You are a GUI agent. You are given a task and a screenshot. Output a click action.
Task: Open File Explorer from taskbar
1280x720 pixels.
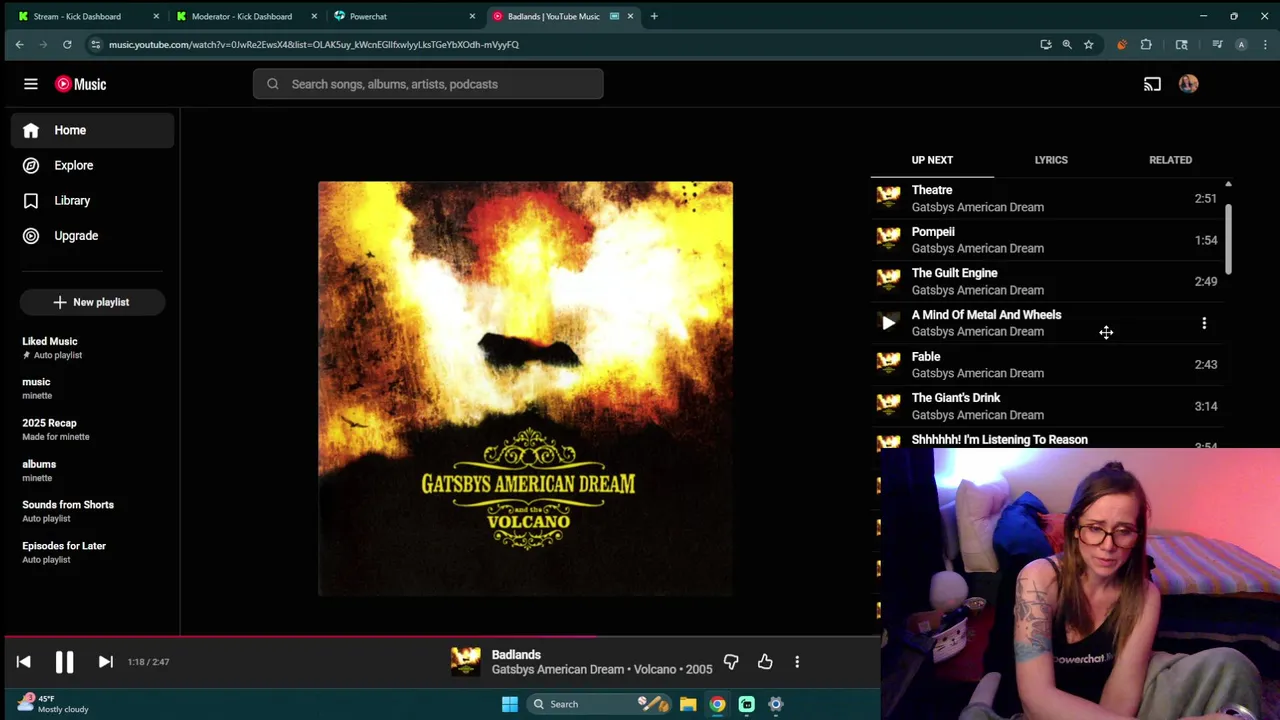(x=688, y=704)
